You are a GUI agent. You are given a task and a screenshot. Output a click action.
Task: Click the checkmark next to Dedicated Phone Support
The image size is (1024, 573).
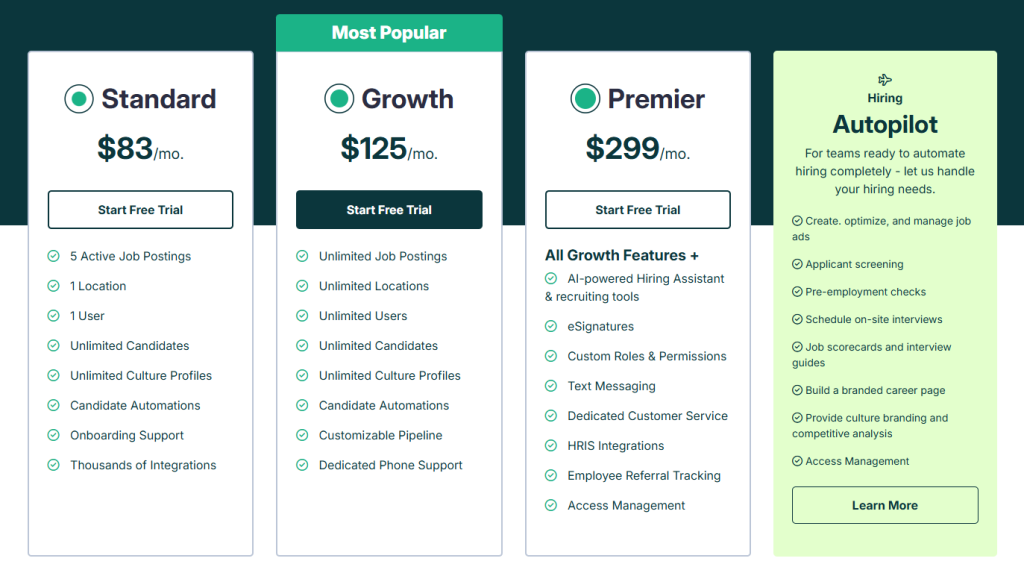[x=302, y=465]
